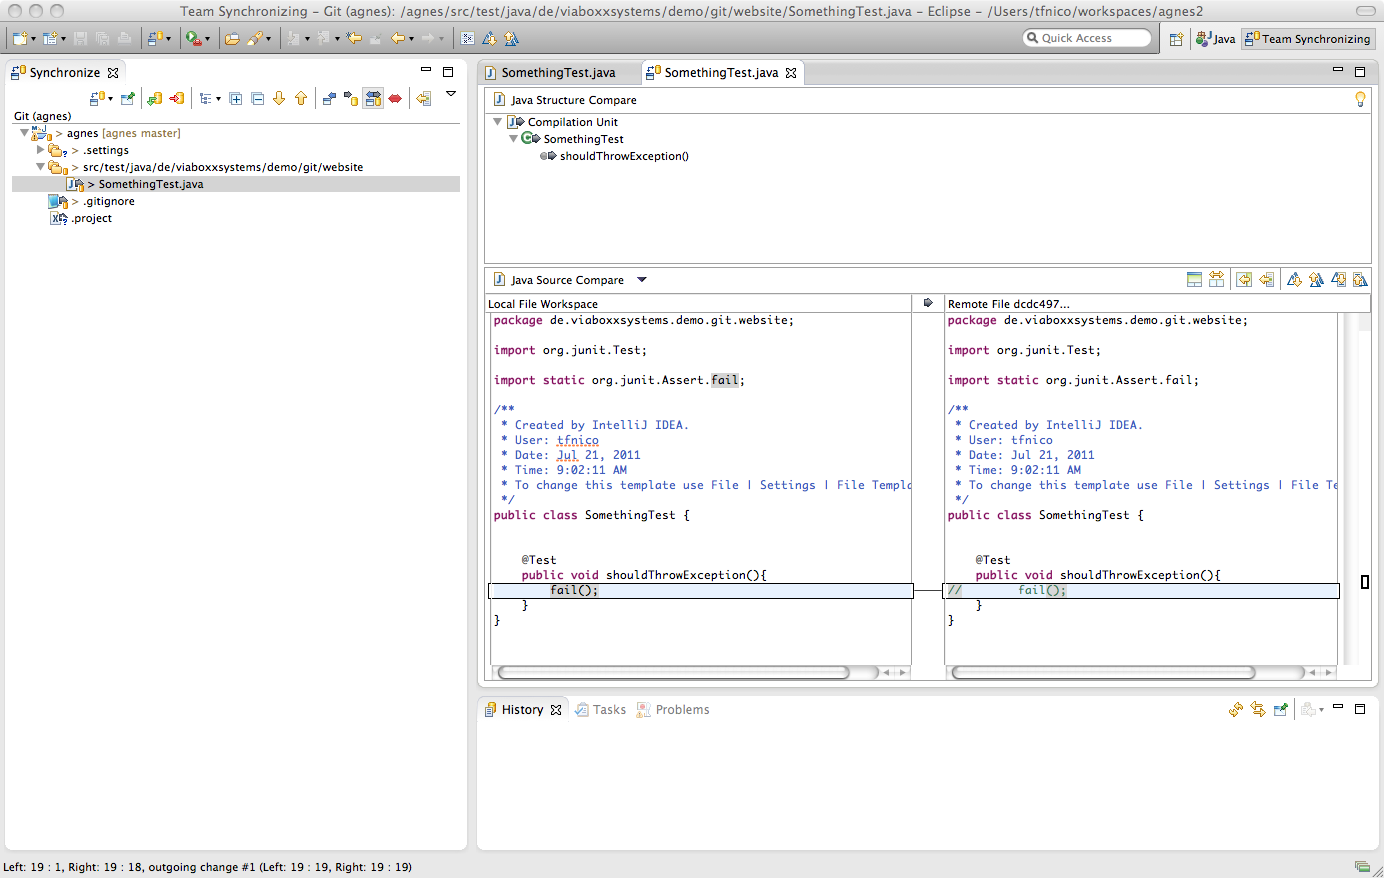The width and height of the screenshot is (1384, 878).
Task: Click the lightbulb icon in structure compare
Action: 1360,99
